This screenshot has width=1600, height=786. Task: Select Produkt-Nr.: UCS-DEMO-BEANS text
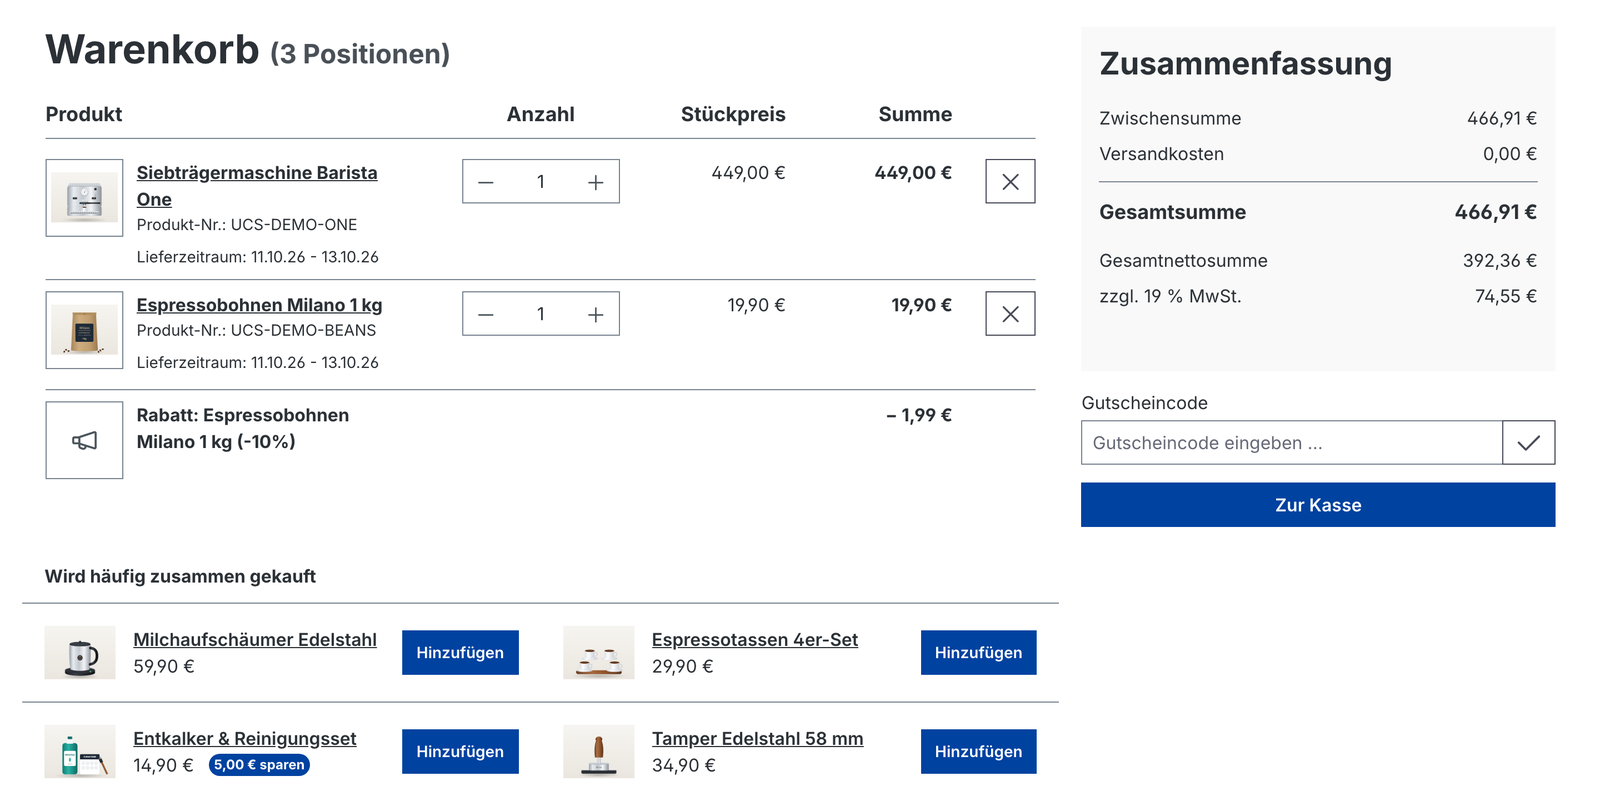[257, 330]
